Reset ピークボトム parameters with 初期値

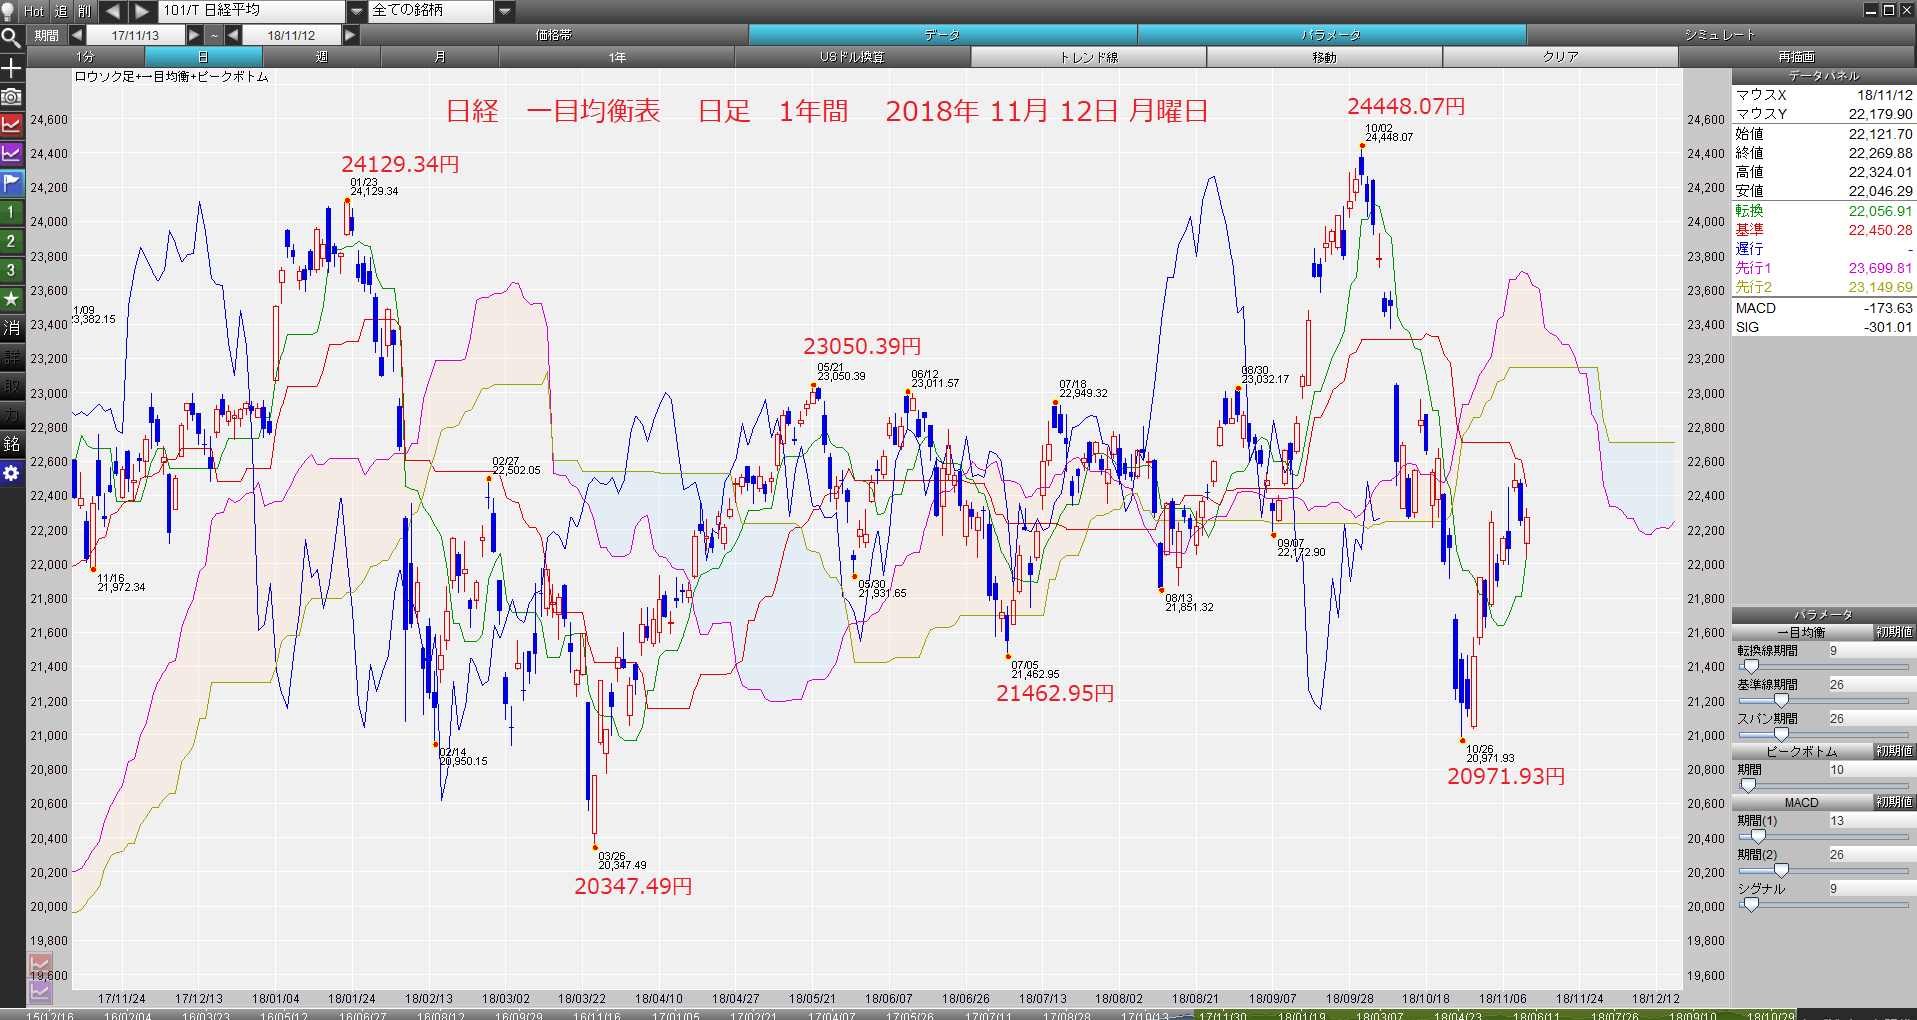[x=1894, y=751]
